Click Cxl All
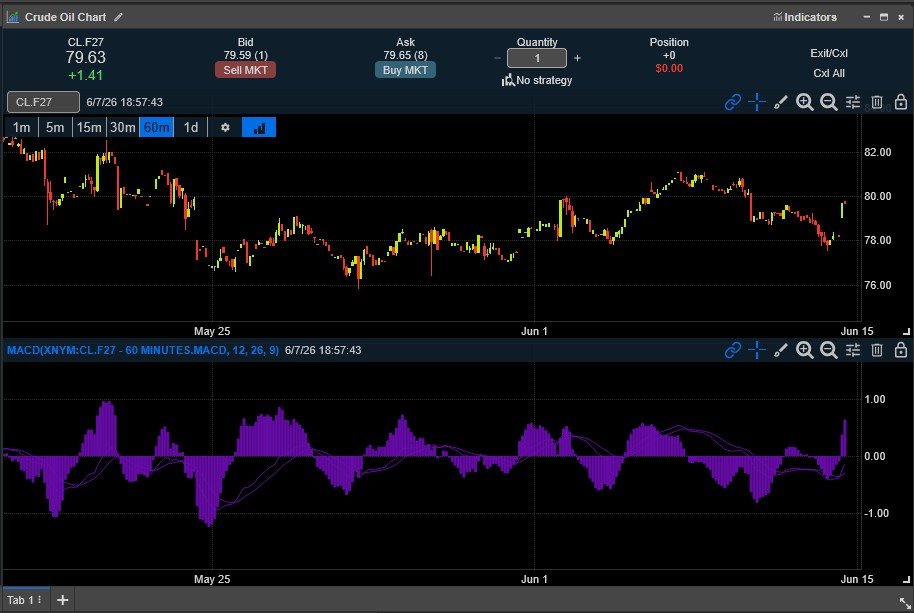914x613 pixels. click(829, 73)
